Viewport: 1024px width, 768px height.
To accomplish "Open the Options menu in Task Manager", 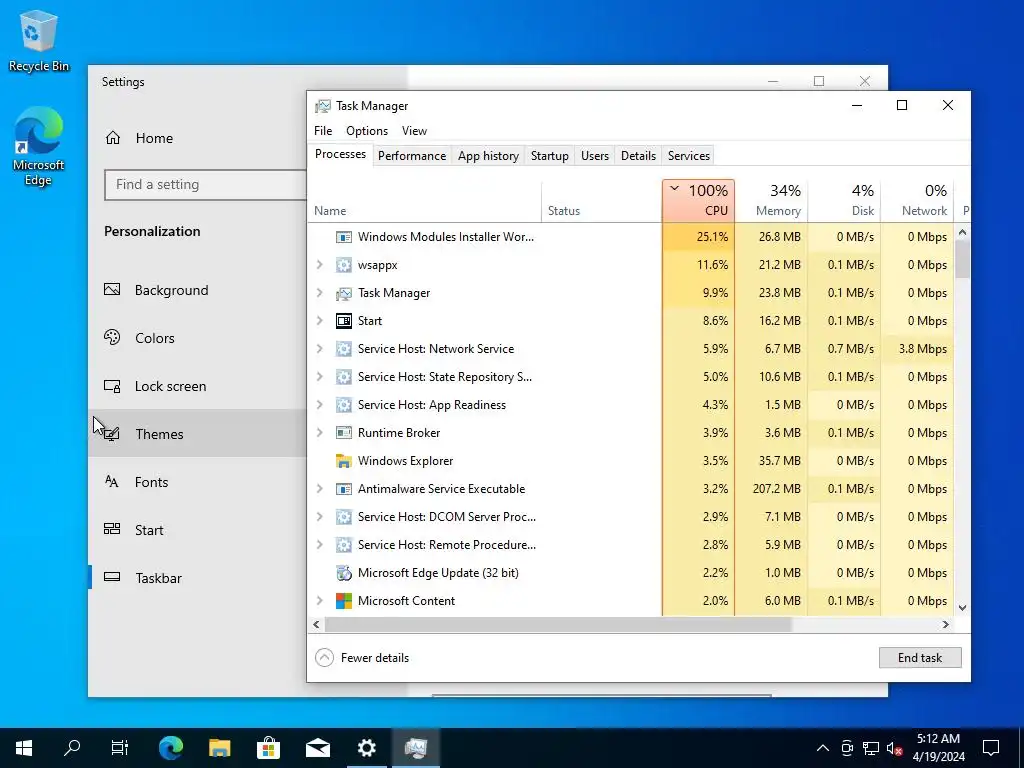I will (366, 131).
